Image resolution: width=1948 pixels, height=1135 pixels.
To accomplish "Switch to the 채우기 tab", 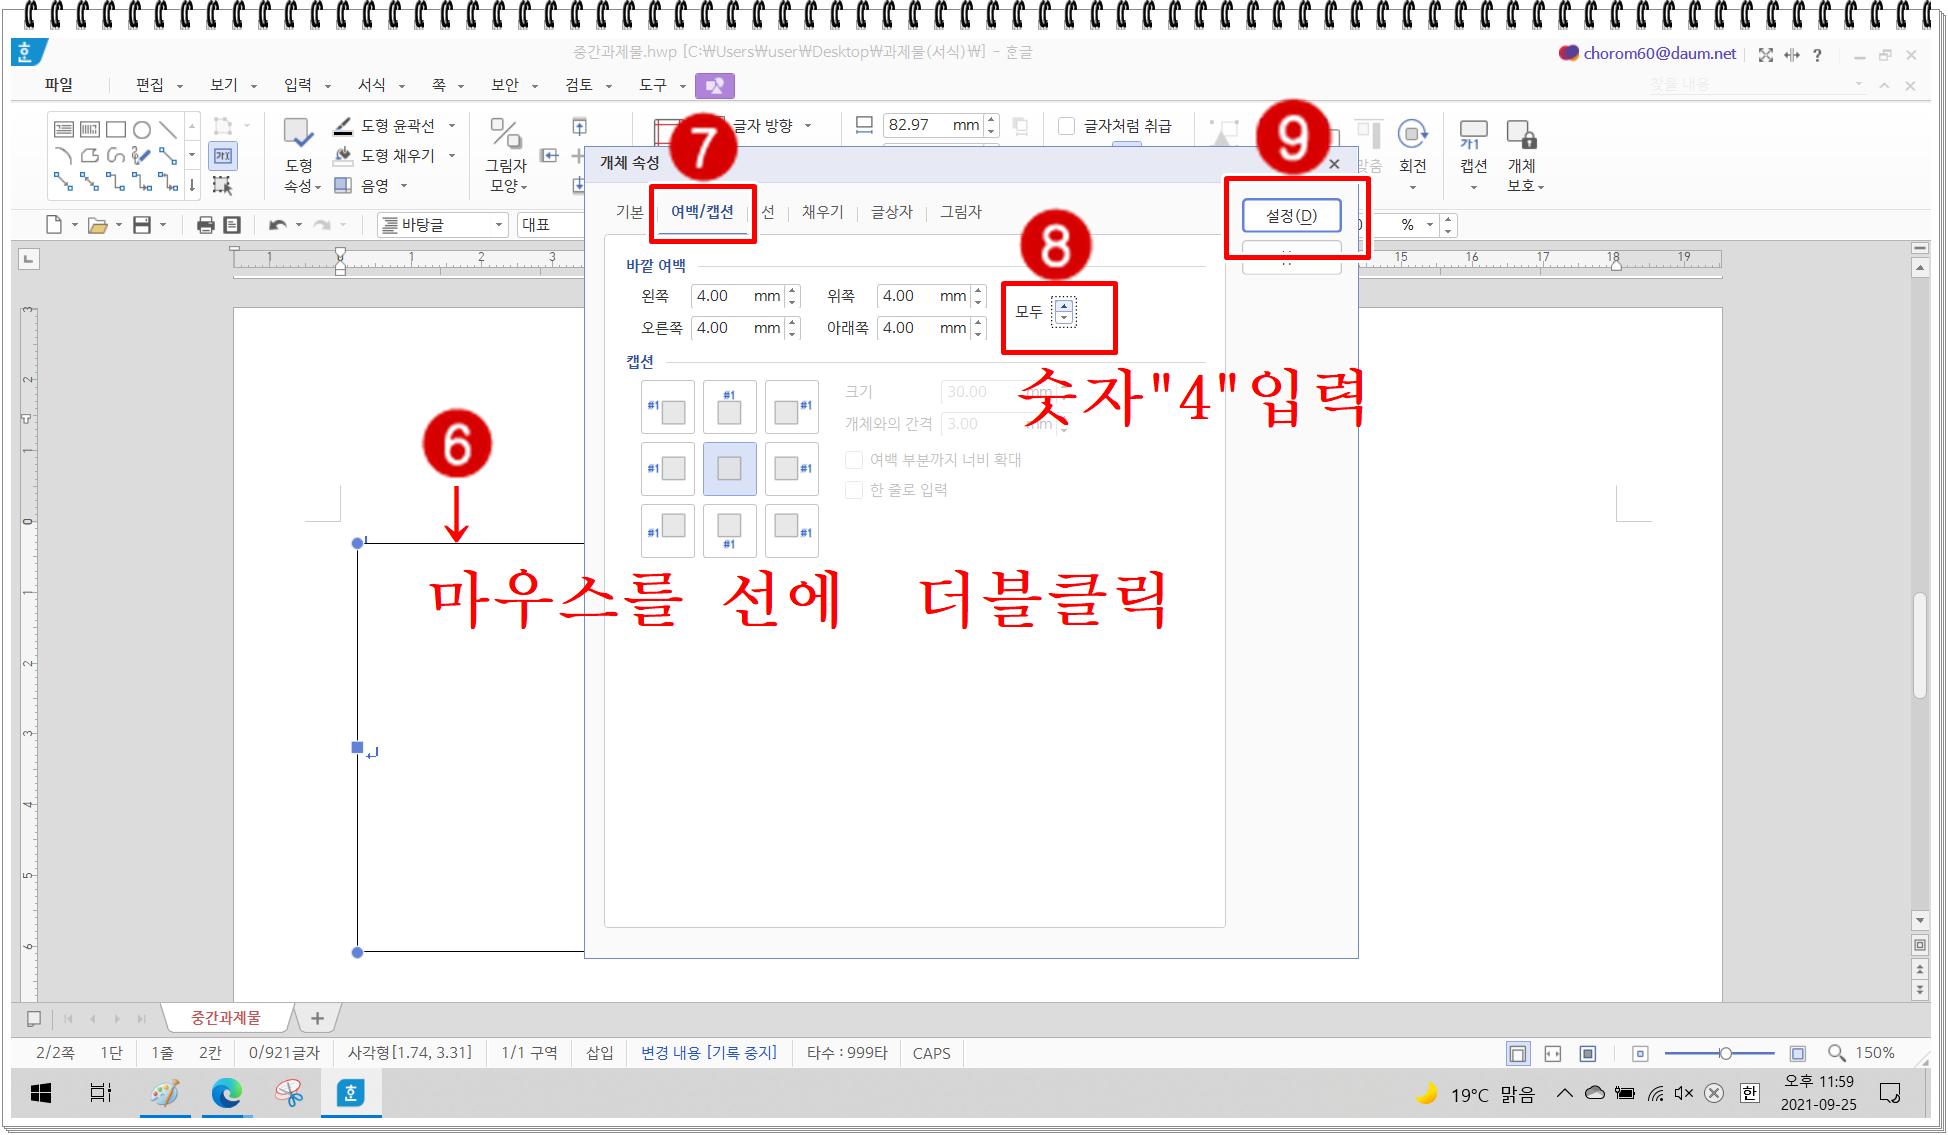I will [823, 212].
